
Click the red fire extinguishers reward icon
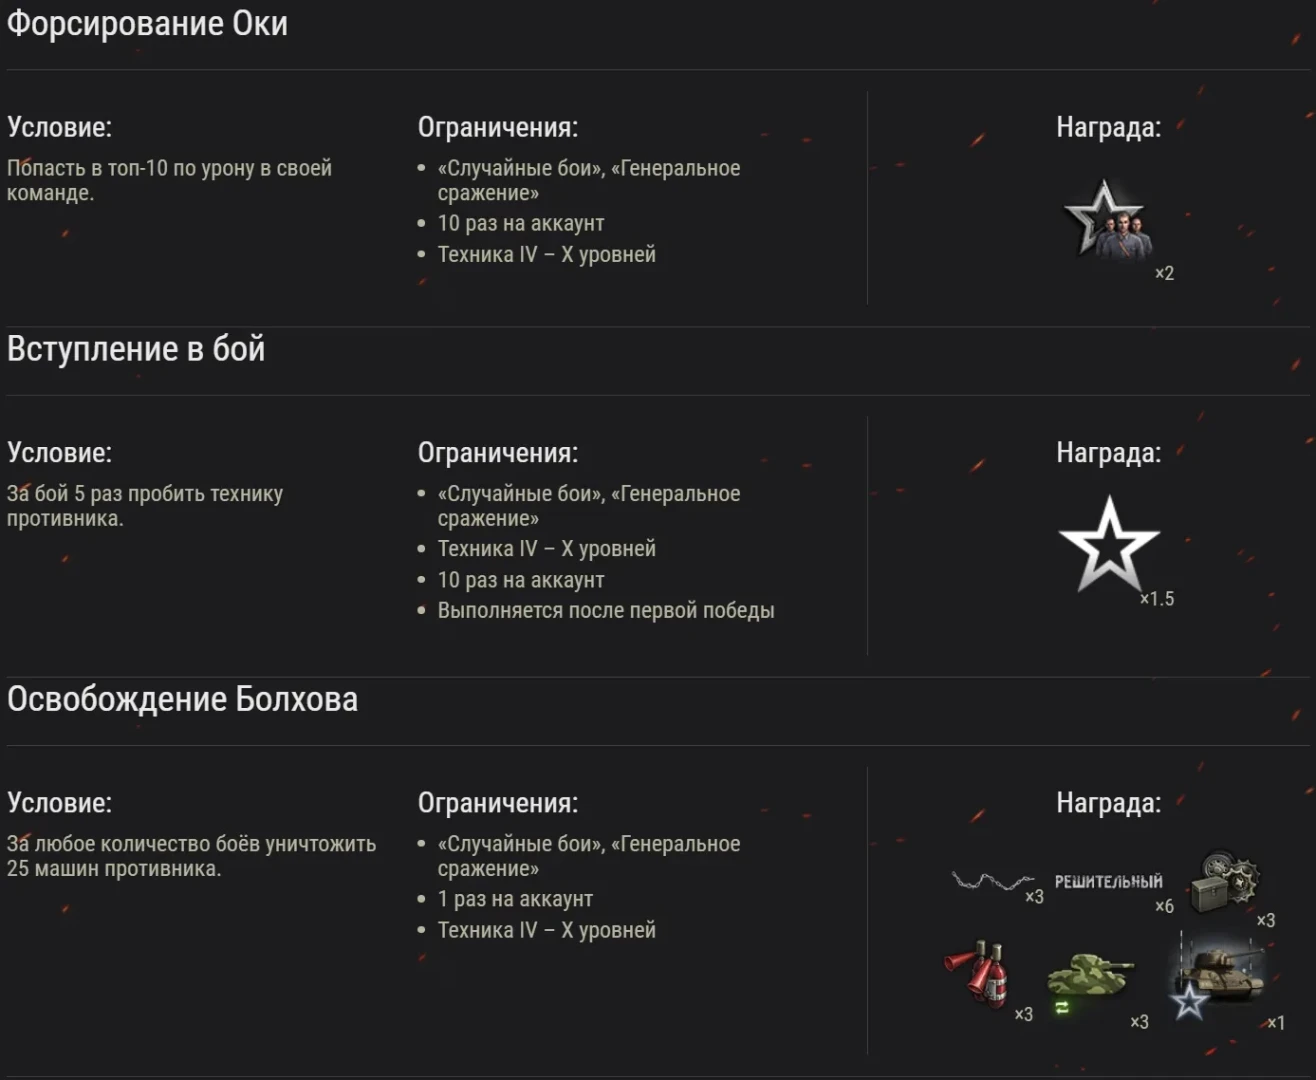click(x=977, y=972)
